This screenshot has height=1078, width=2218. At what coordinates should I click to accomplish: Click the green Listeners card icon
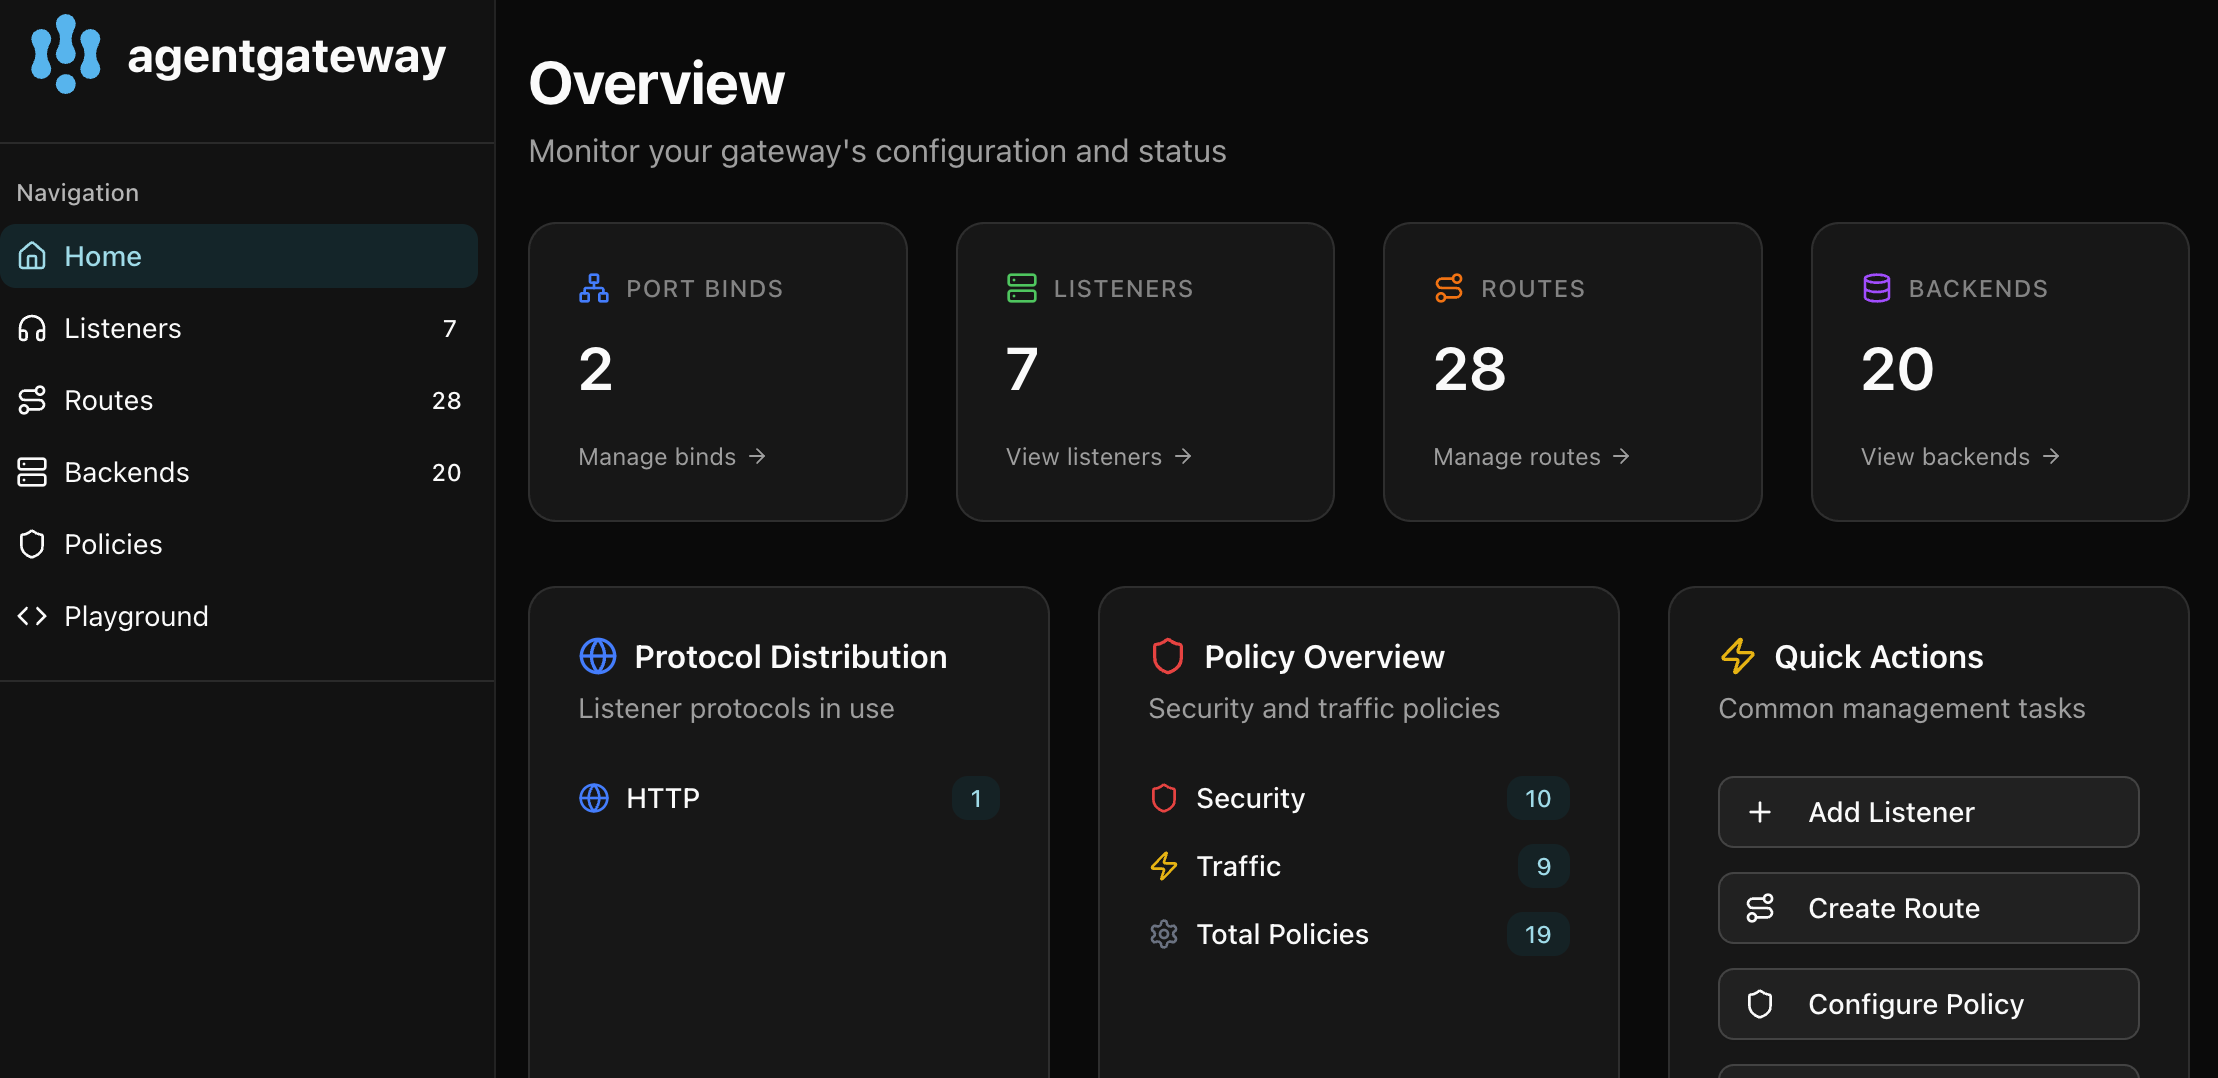pyautogui.click(x=1021, y=289)
